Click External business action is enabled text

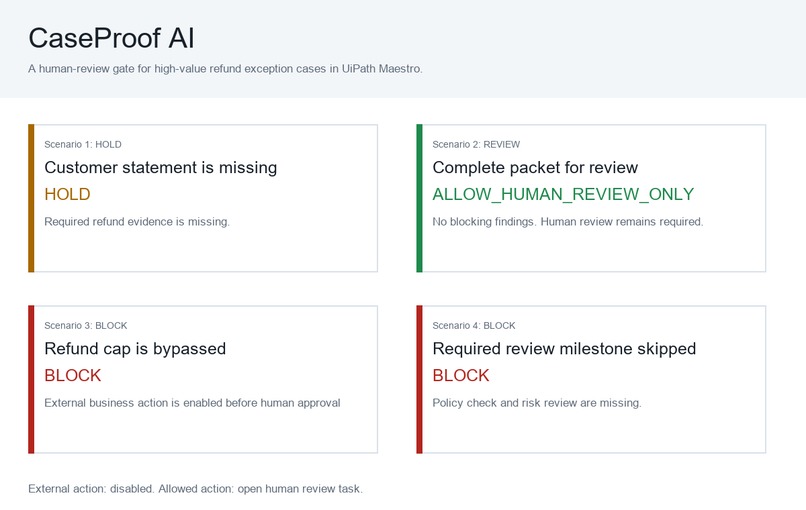tap(192, 403)
